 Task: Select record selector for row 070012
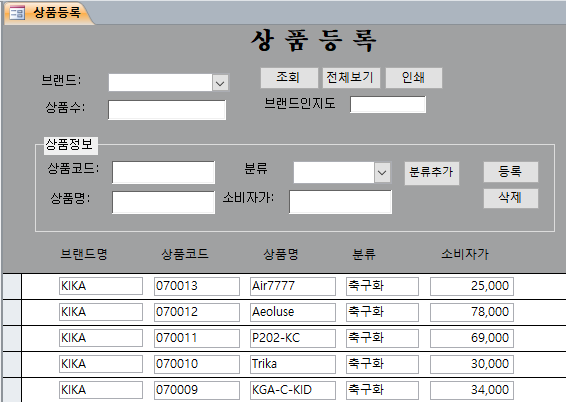tap(12, 313)
